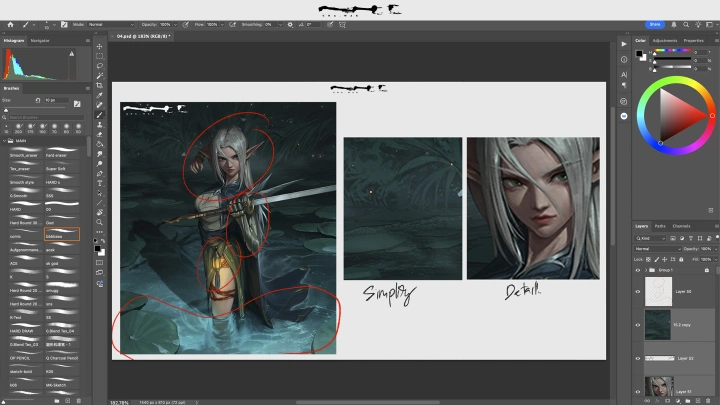Click the Share button

tap(655, 24)
